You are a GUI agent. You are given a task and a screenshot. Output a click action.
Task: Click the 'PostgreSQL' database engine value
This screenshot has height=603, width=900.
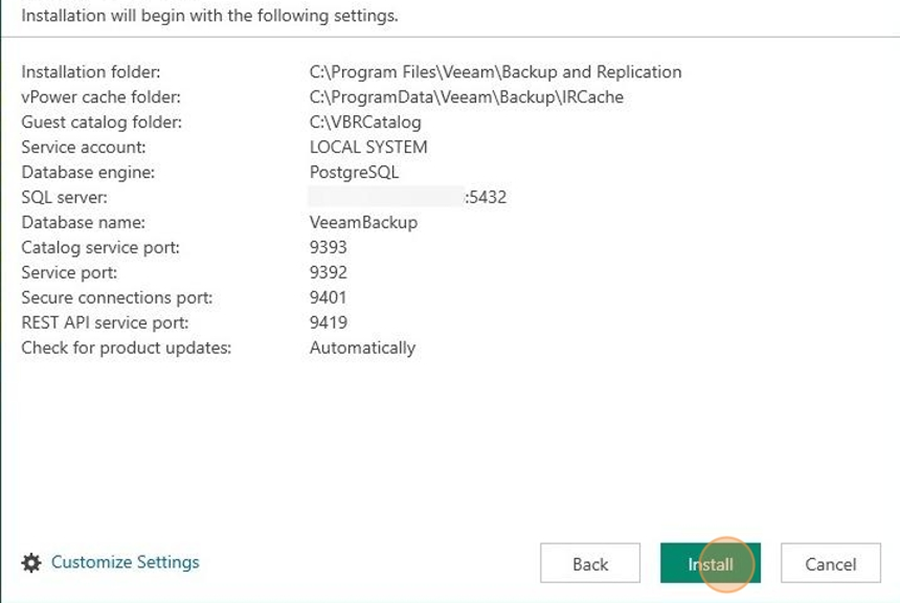coord(354,173)
